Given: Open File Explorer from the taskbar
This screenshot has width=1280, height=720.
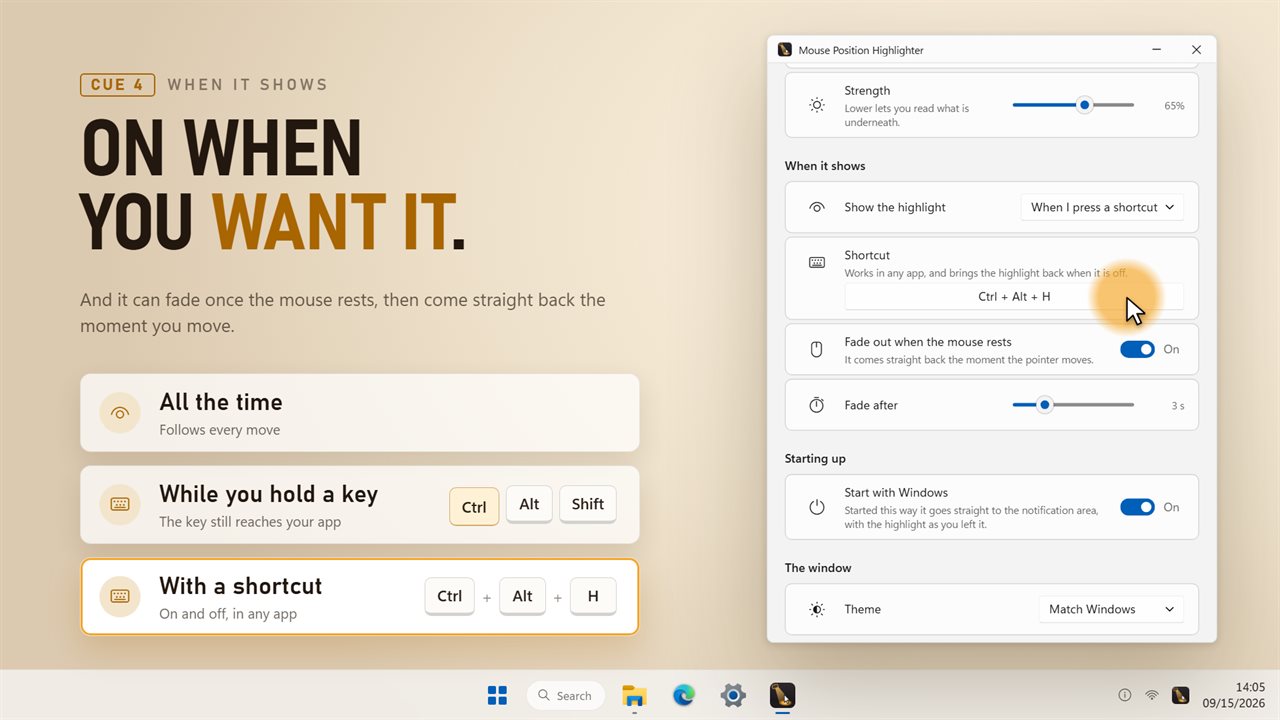Looking at the screenshot, I should pyautogui.click(x=634, y=695).
